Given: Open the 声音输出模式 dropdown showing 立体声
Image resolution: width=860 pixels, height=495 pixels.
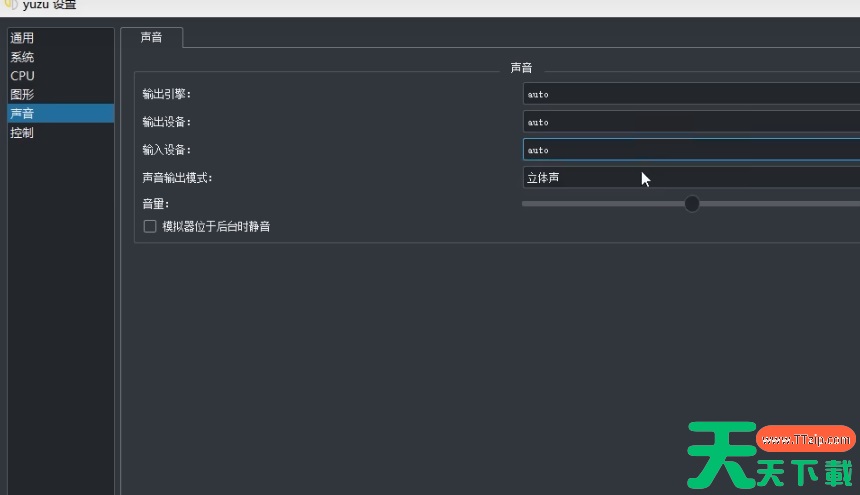Looking at the screenshot, I should click(x=691, y=178).
